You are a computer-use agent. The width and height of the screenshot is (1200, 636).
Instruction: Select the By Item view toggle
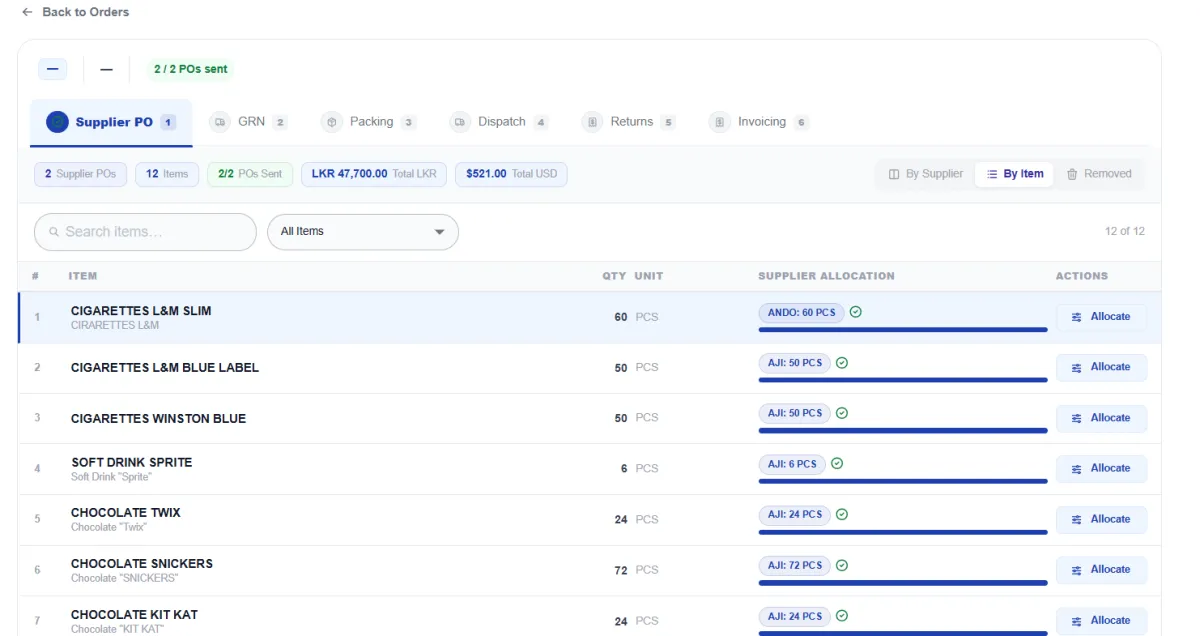point(1014,174)
